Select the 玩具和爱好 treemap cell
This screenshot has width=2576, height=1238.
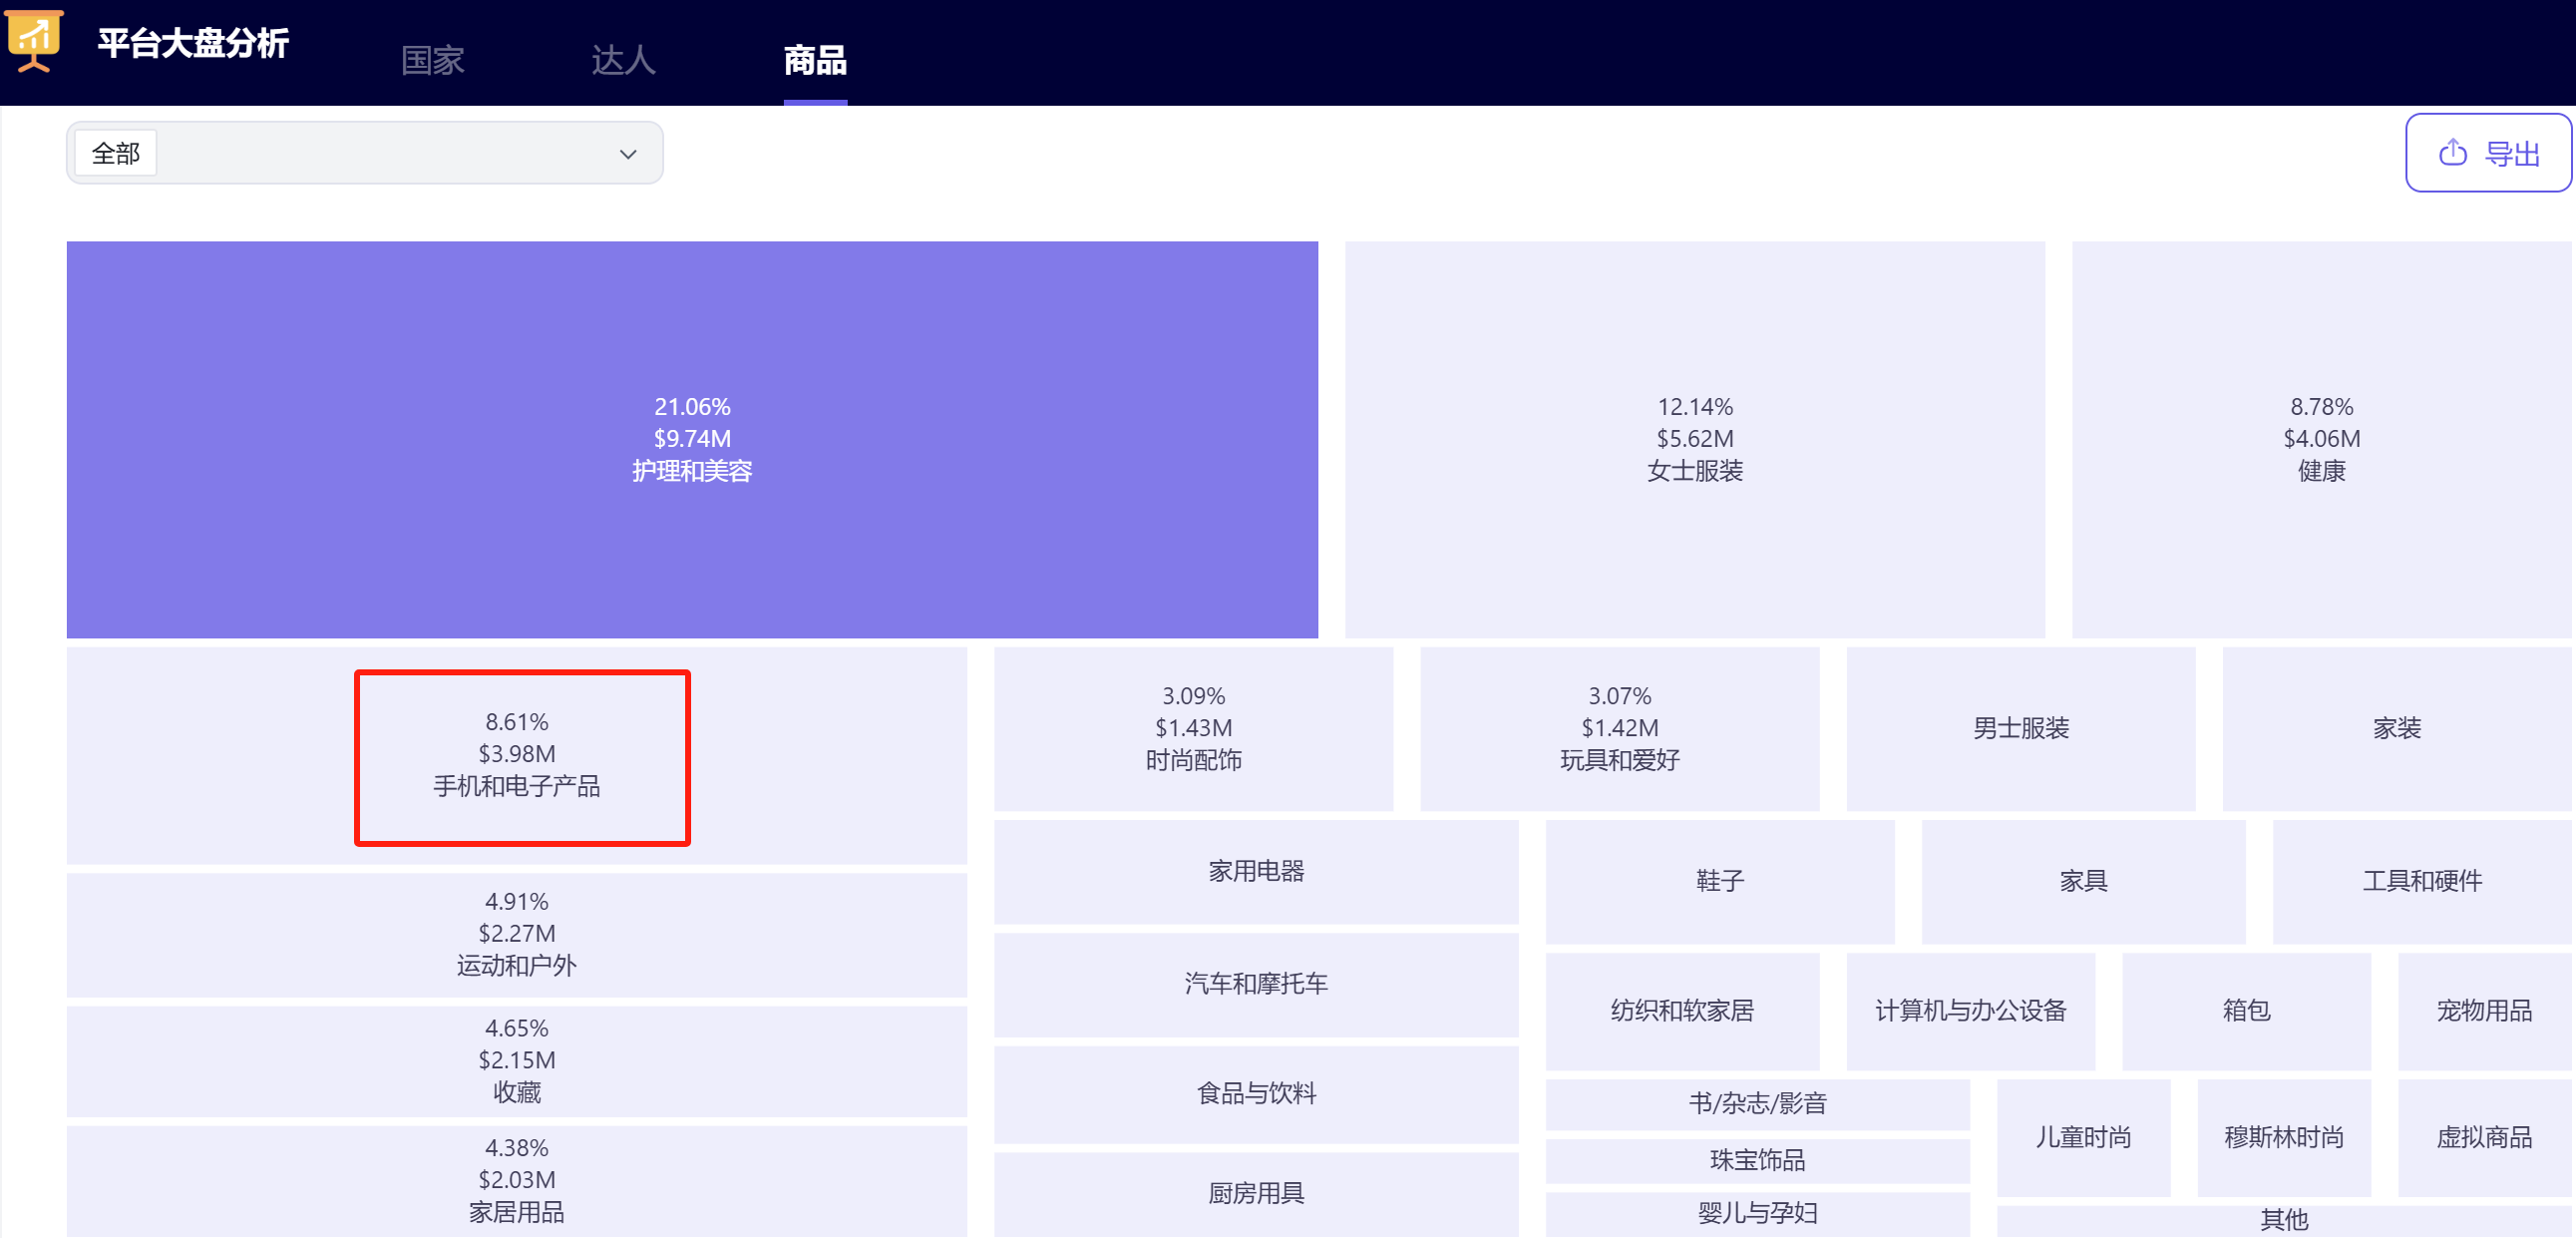[1619, 728]
